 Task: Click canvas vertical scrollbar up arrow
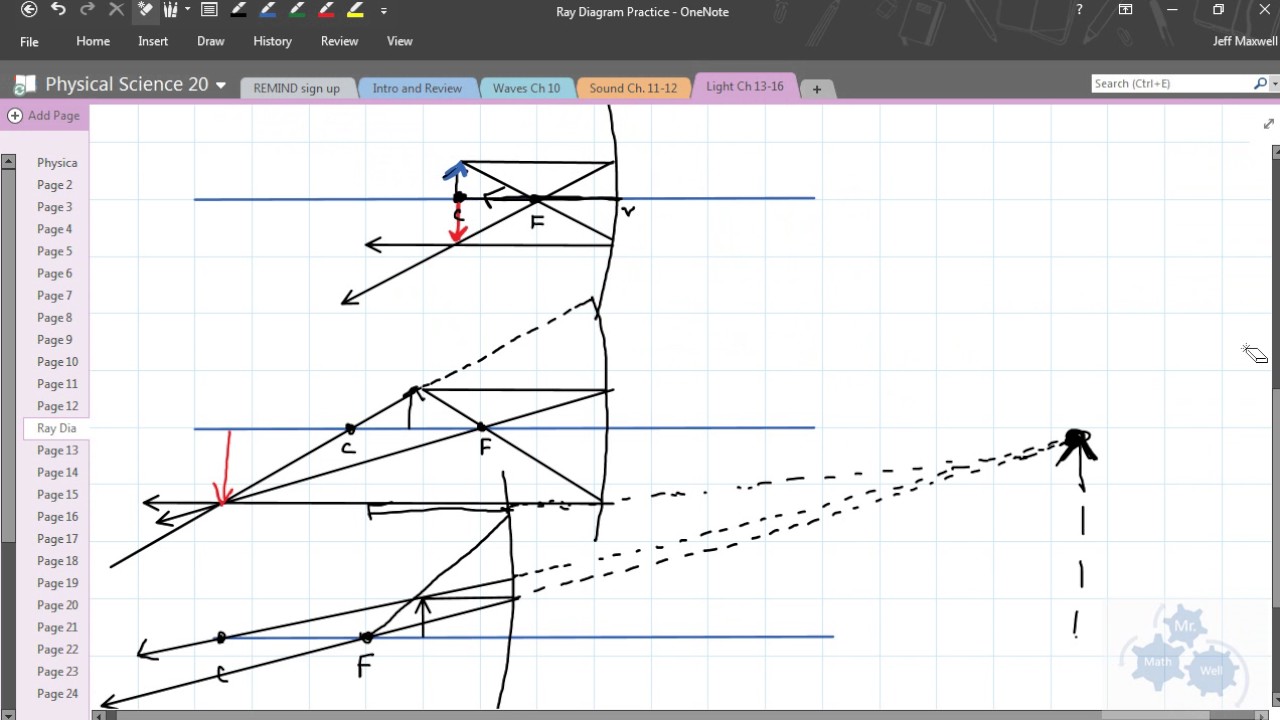pyautogui.click(x=1275, y=151)
